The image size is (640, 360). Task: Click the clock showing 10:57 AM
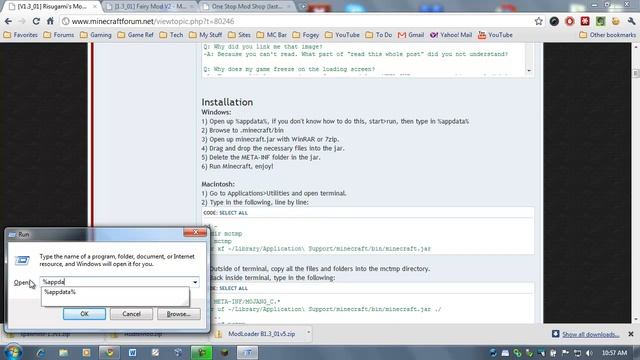pos(614,353)
